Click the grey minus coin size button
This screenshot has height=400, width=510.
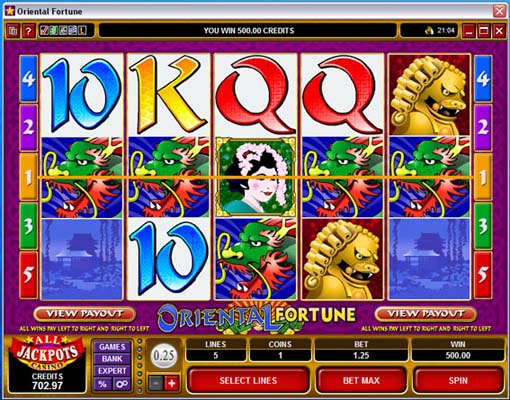pos(156,383)
